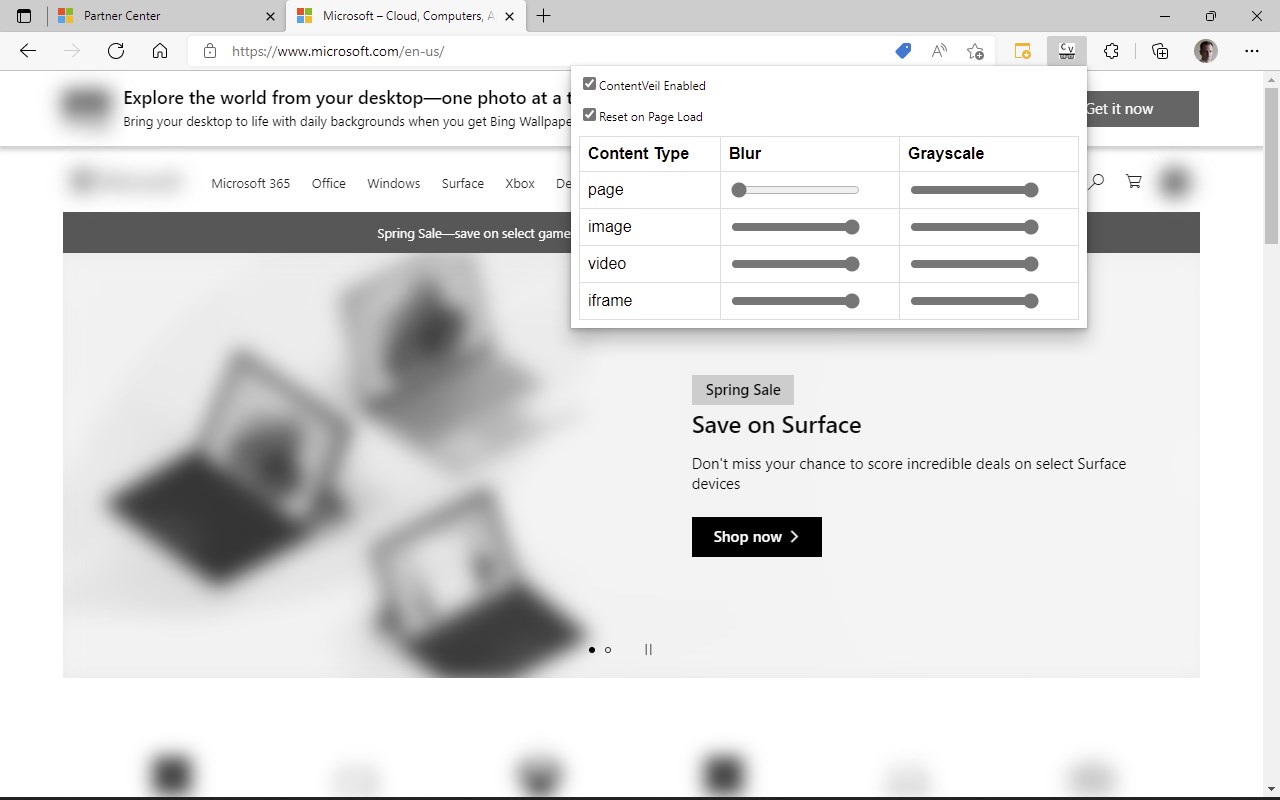Select the first carousel dot
Screen dimensions: 1280x800
[592, 650]
